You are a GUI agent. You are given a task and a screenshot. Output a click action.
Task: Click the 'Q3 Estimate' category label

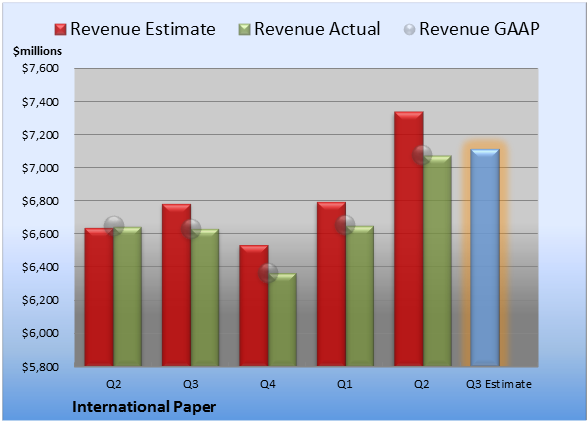[x=499, y=384]
